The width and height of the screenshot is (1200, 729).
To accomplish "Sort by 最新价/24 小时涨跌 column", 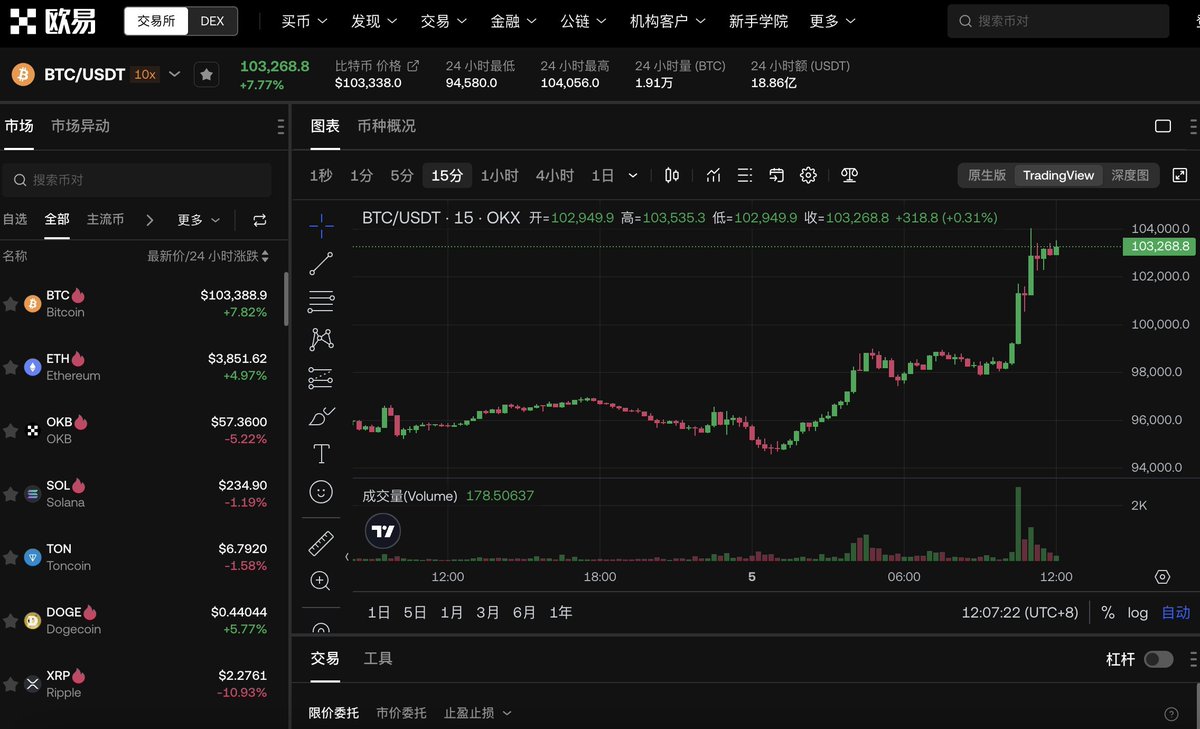I will coord(208,256).
